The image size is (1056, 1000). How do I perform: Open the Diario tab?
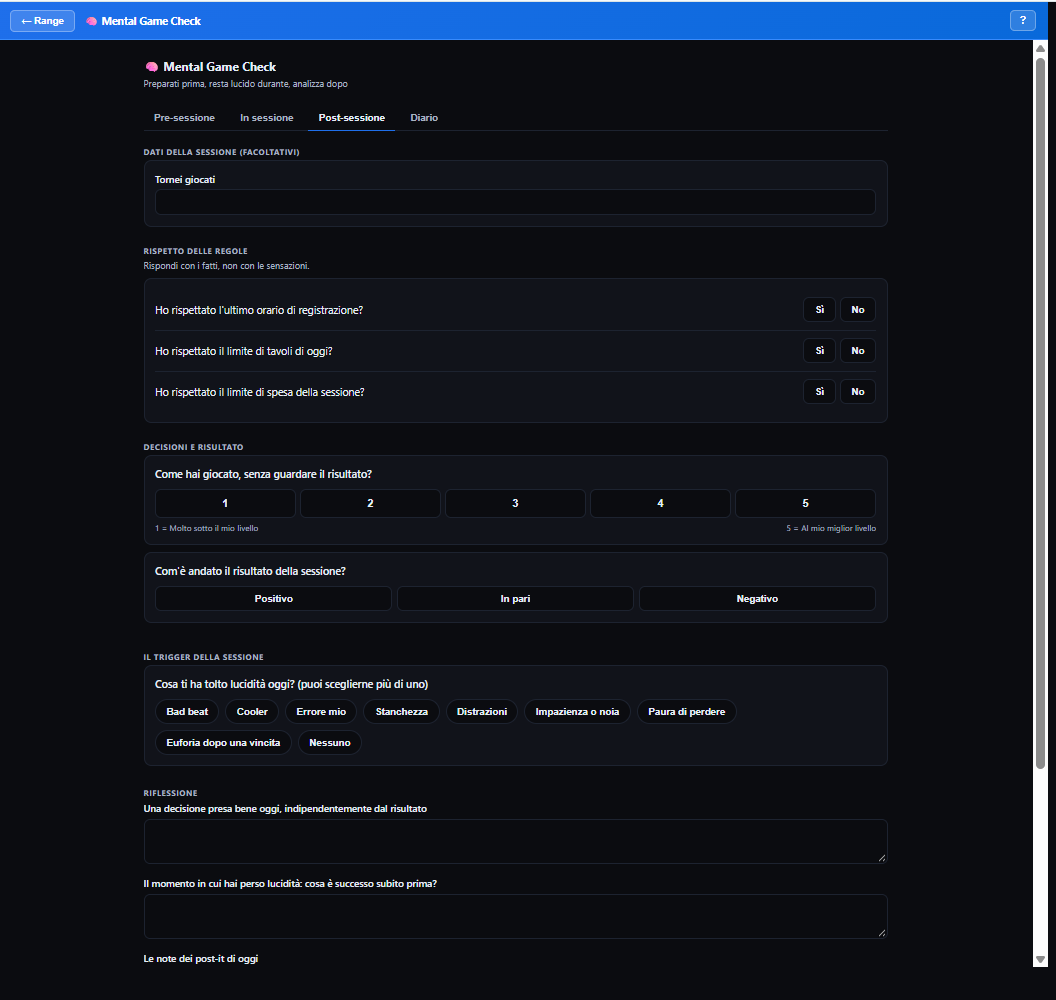424,117
